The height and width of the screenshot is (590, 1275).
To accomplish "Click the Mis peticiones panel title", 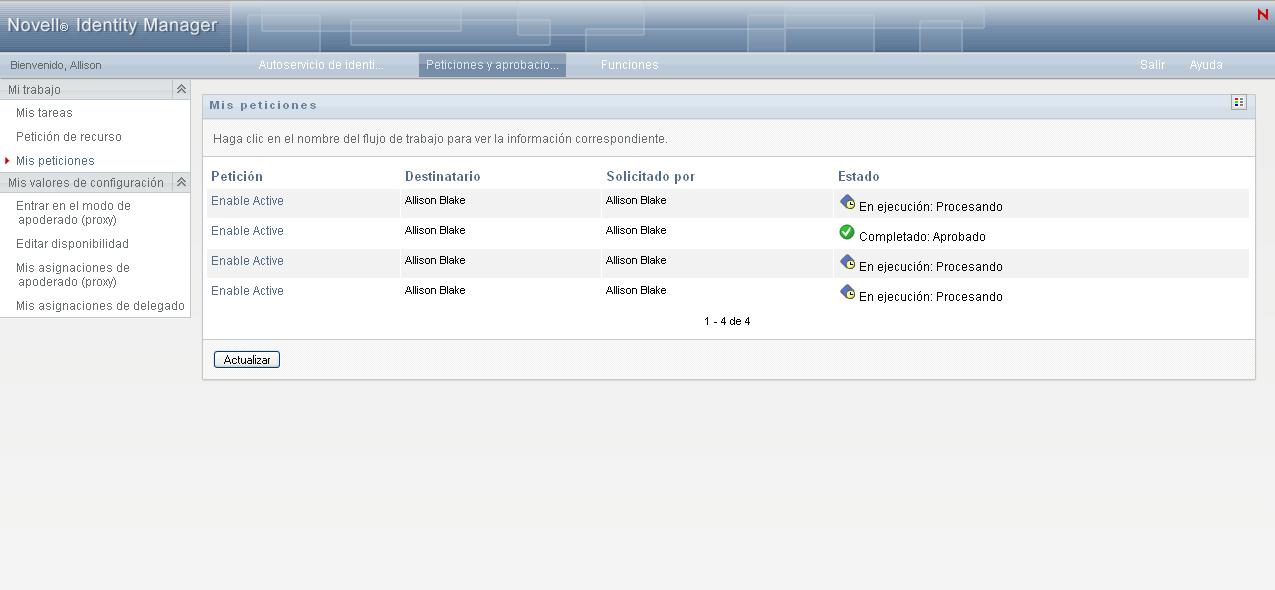I will [x=263, y=105].
